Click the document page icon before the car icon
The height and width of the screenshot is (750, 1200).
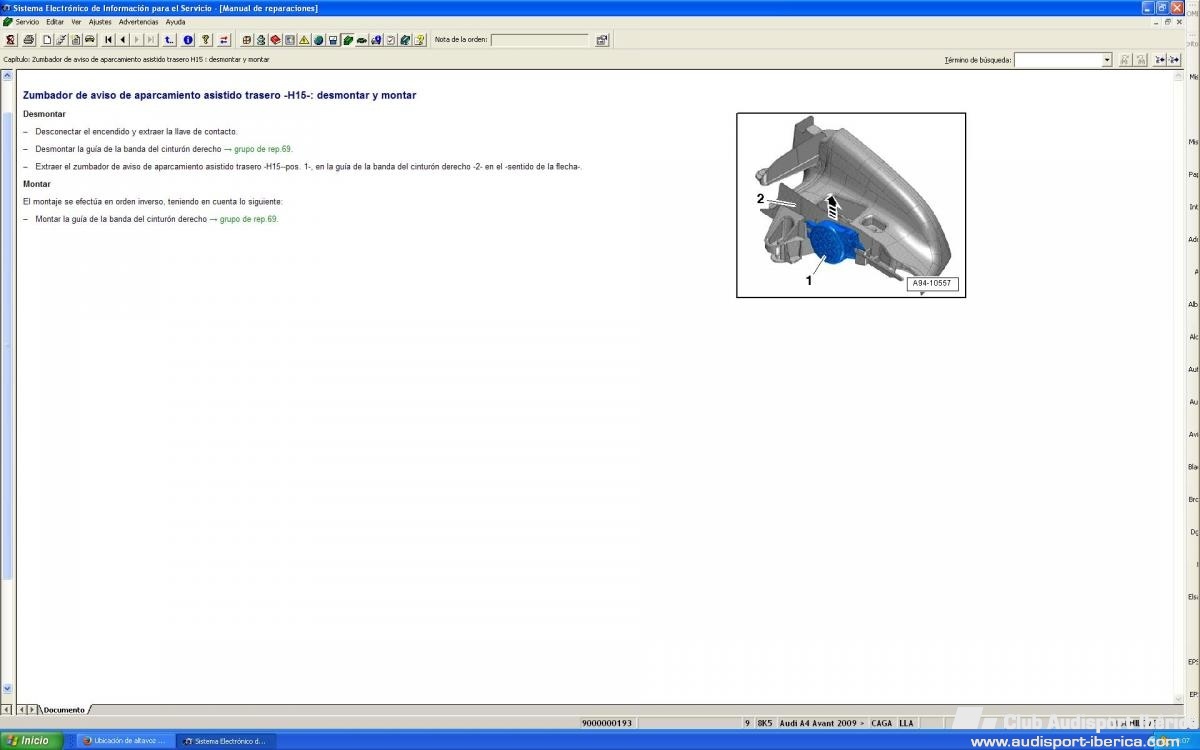point(76,40)
